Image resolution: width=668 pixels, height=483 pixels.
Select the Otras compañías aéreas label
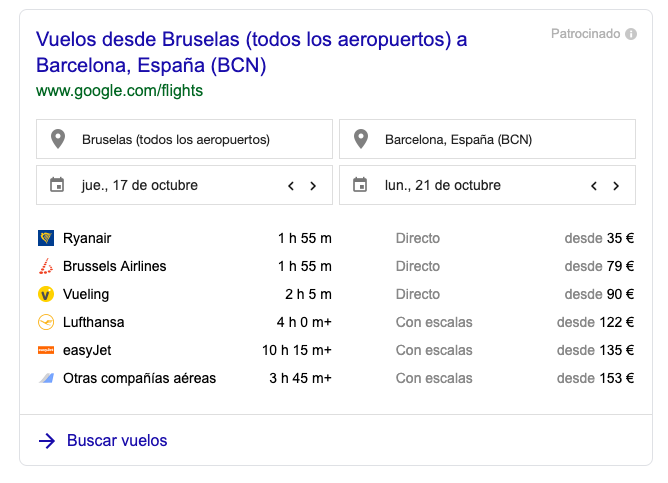click(140, 378)
